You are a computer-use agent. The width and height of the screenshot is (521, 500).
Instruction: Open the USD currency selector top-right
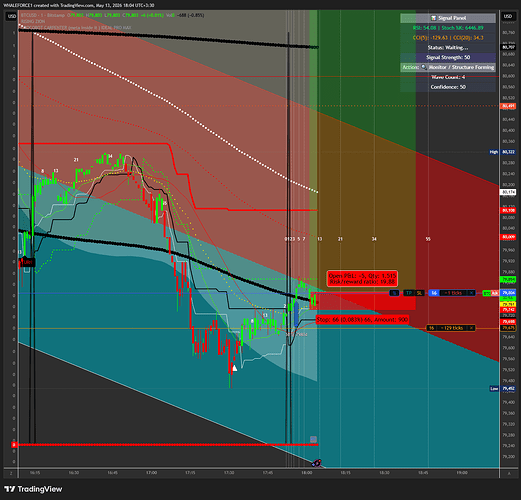coord(508,16)
